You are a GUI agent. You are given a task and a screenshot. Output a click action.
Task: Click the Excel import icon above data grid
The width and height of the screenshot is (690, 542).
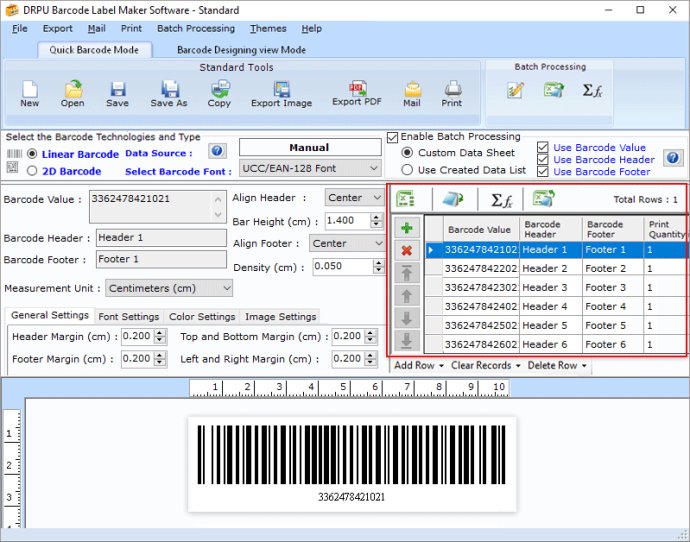(405, 198)
